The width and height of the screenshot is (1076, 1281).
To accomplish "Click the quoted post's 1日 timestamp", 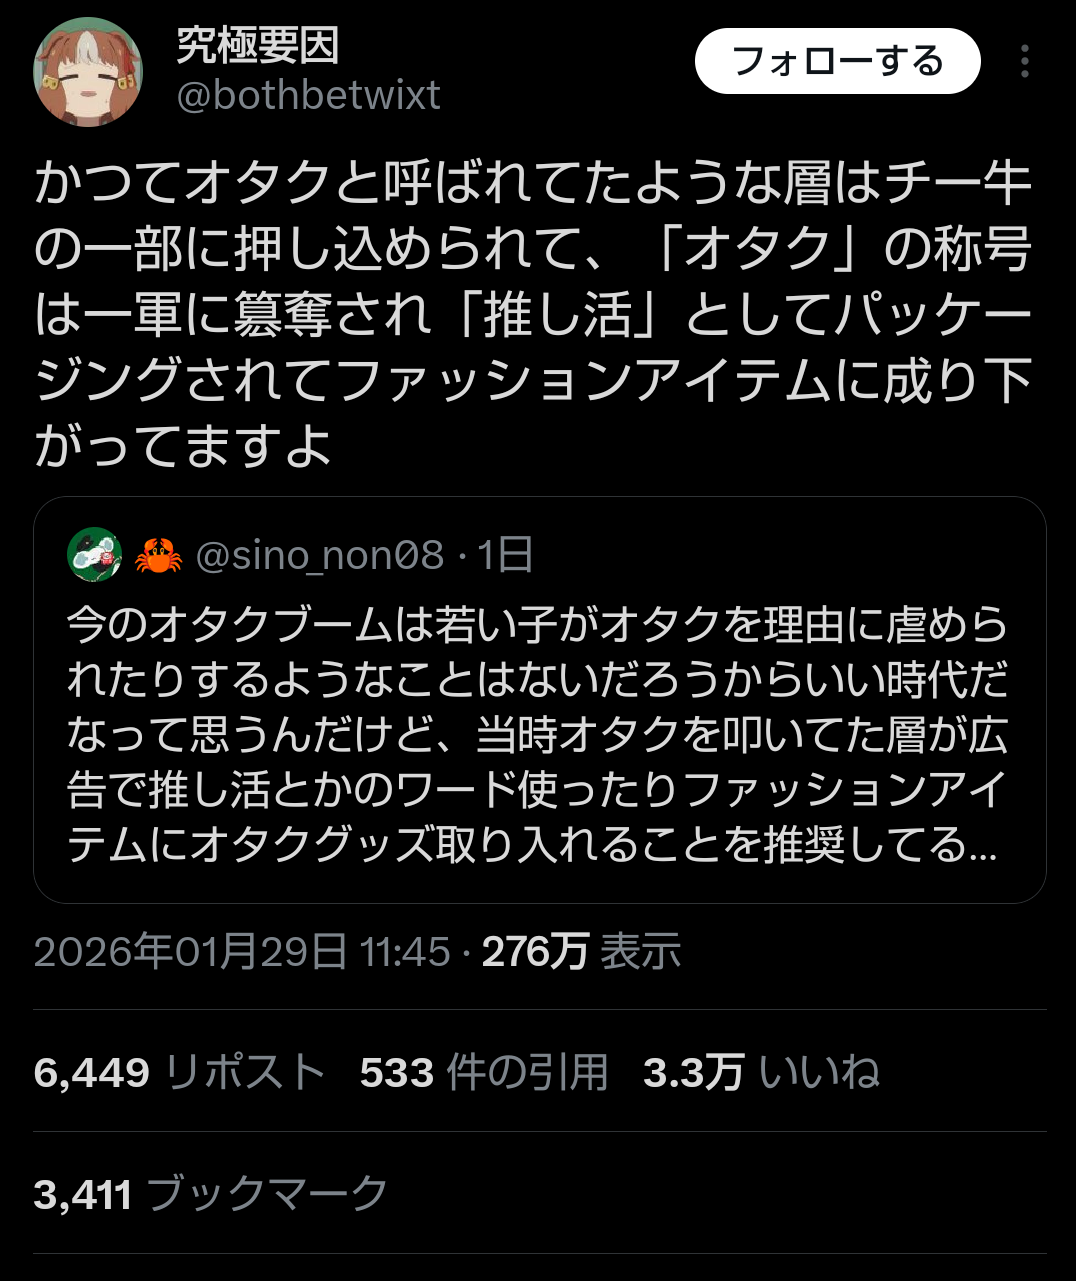I will point(506,555).
